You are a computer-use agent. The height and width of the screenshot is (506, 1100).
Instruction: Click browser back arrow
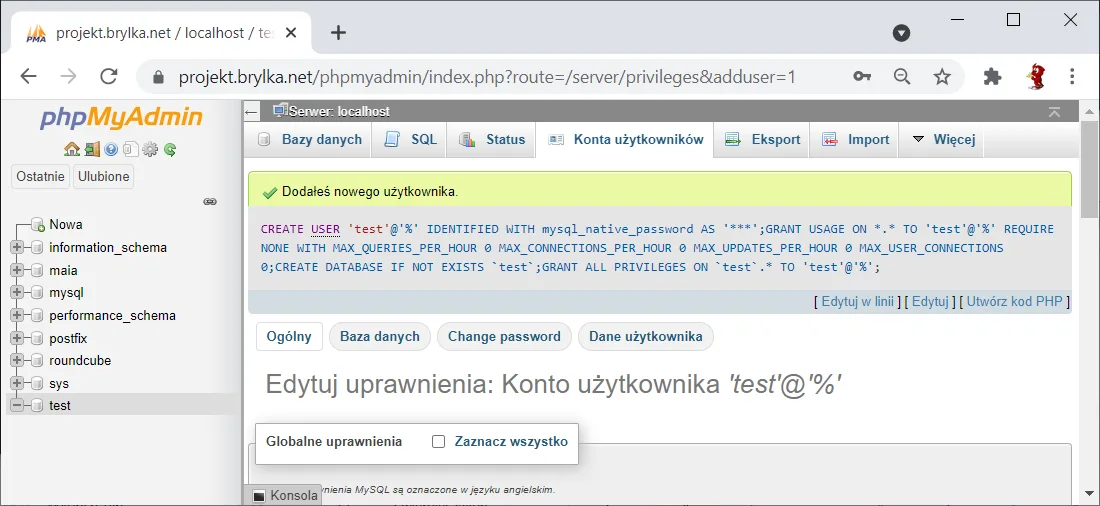(x=28, y=76)
